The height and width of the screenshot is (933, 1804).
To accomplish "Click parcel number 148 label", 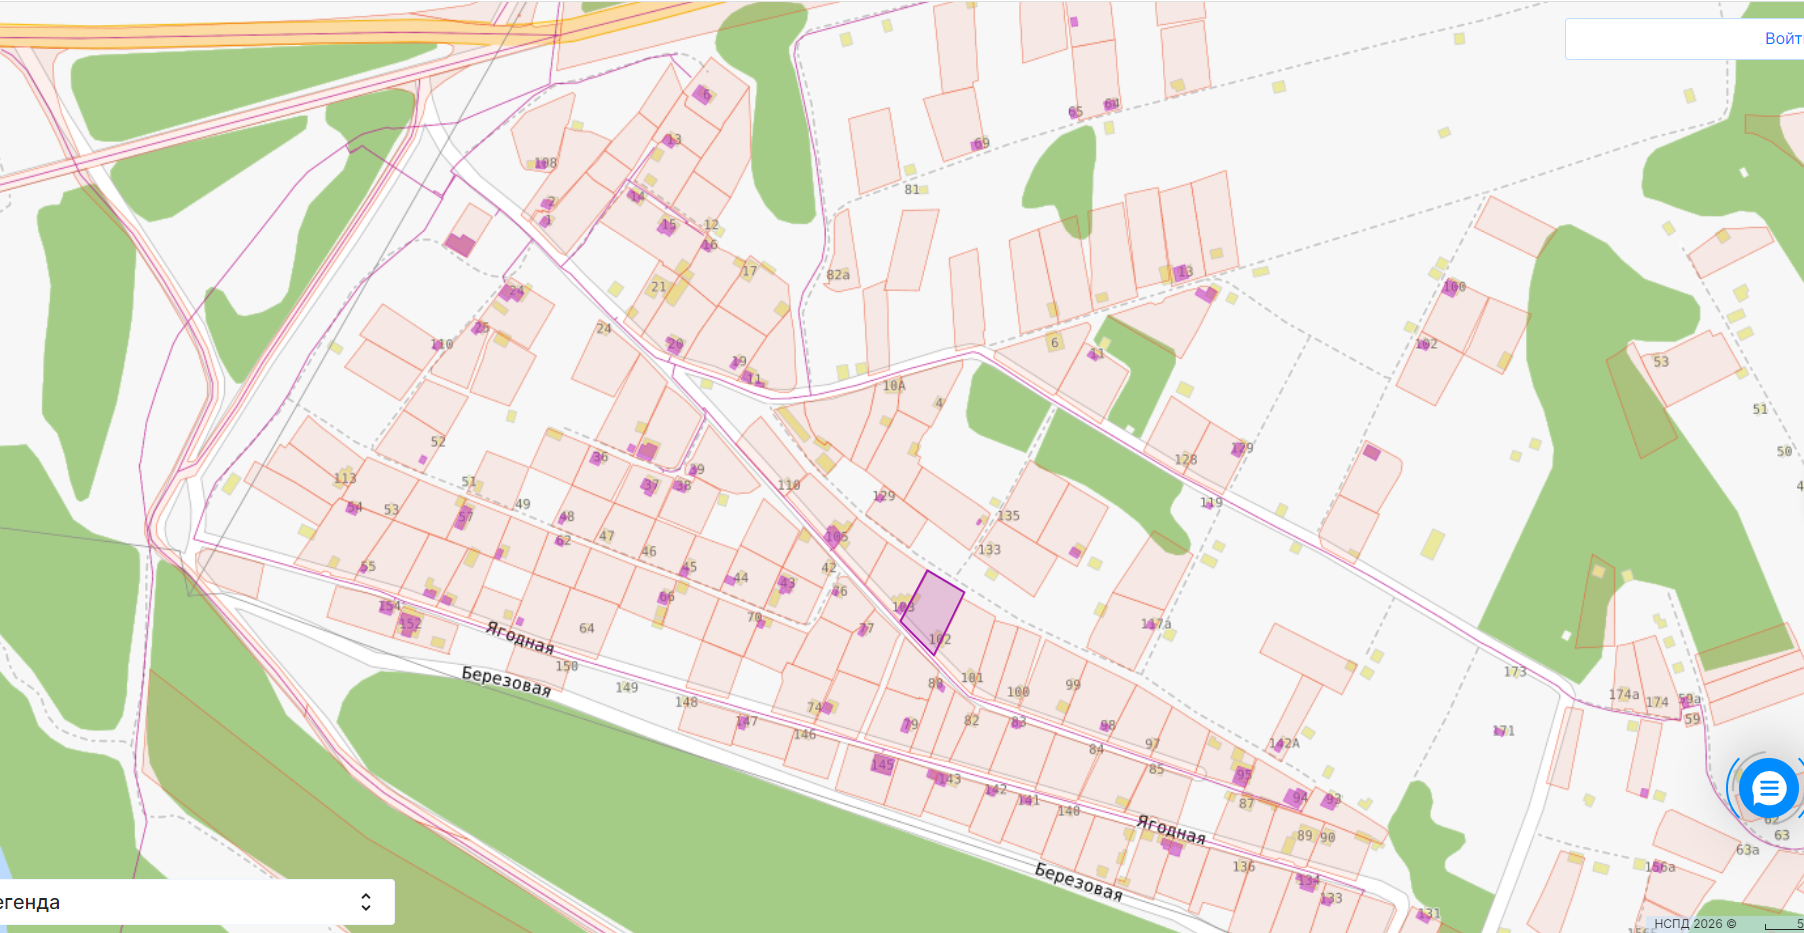I will pos(686,702).
